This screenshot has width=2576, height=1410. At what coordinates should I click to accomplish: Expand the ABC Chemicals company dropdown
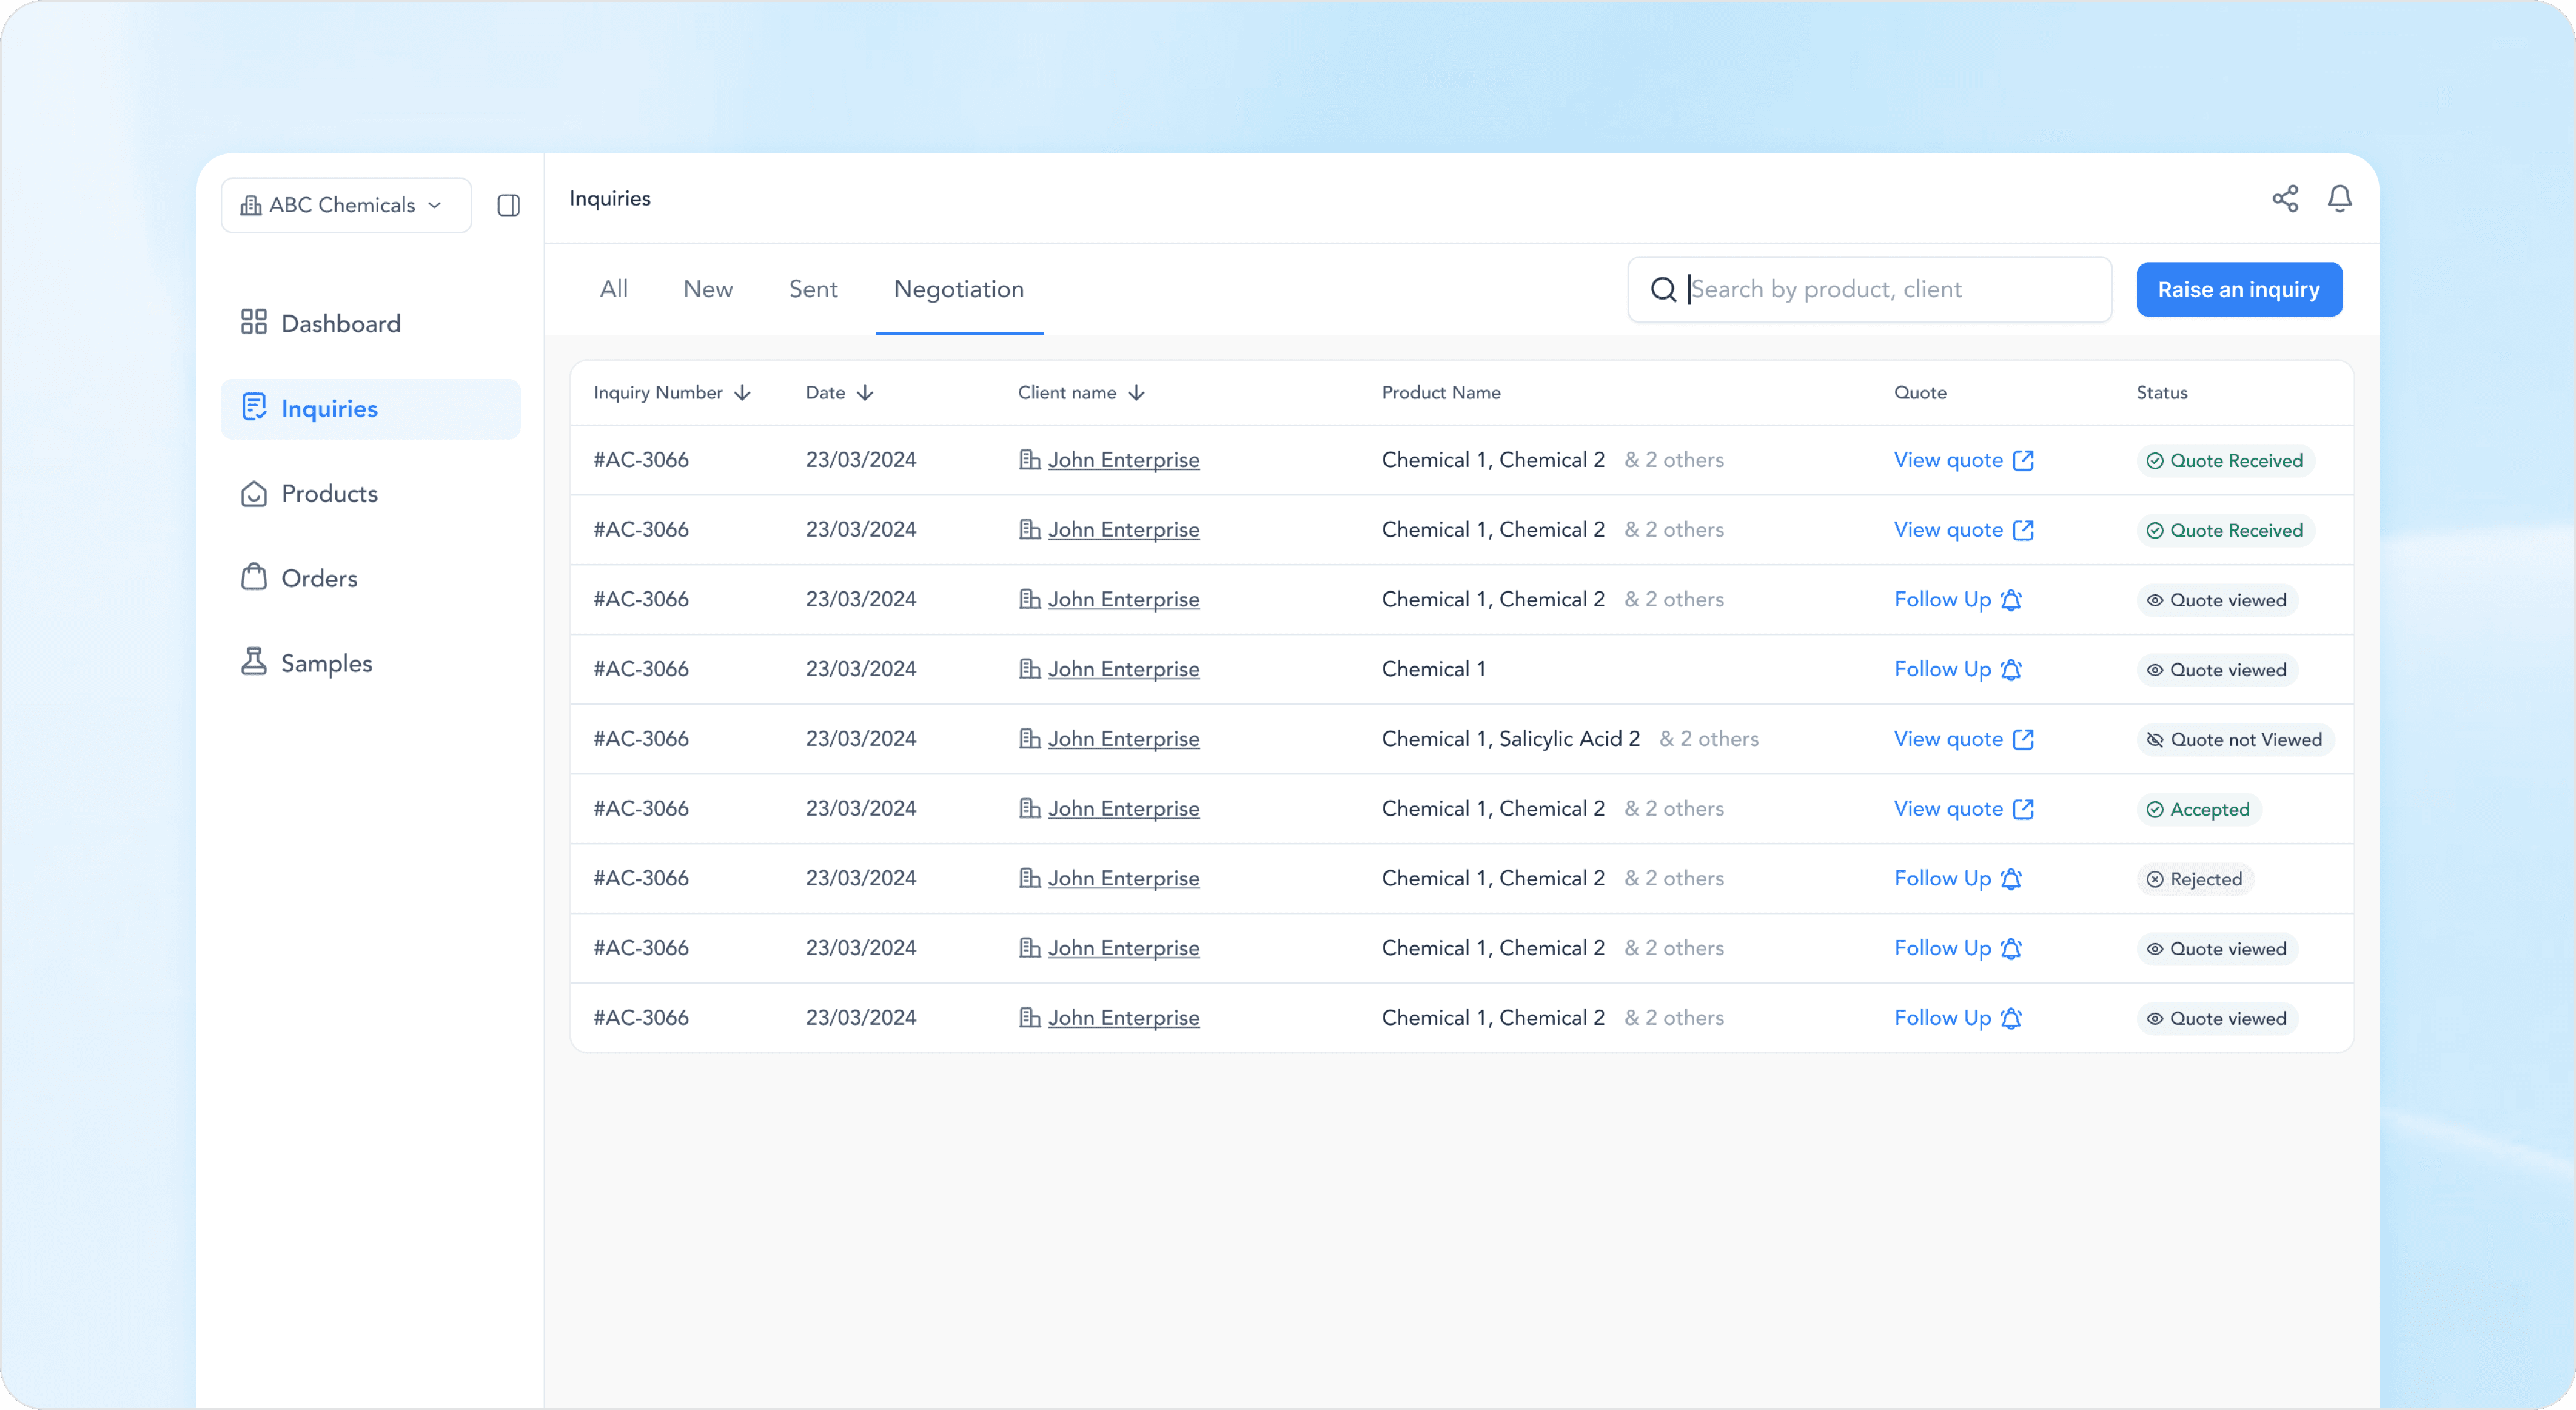pos(345,205)
